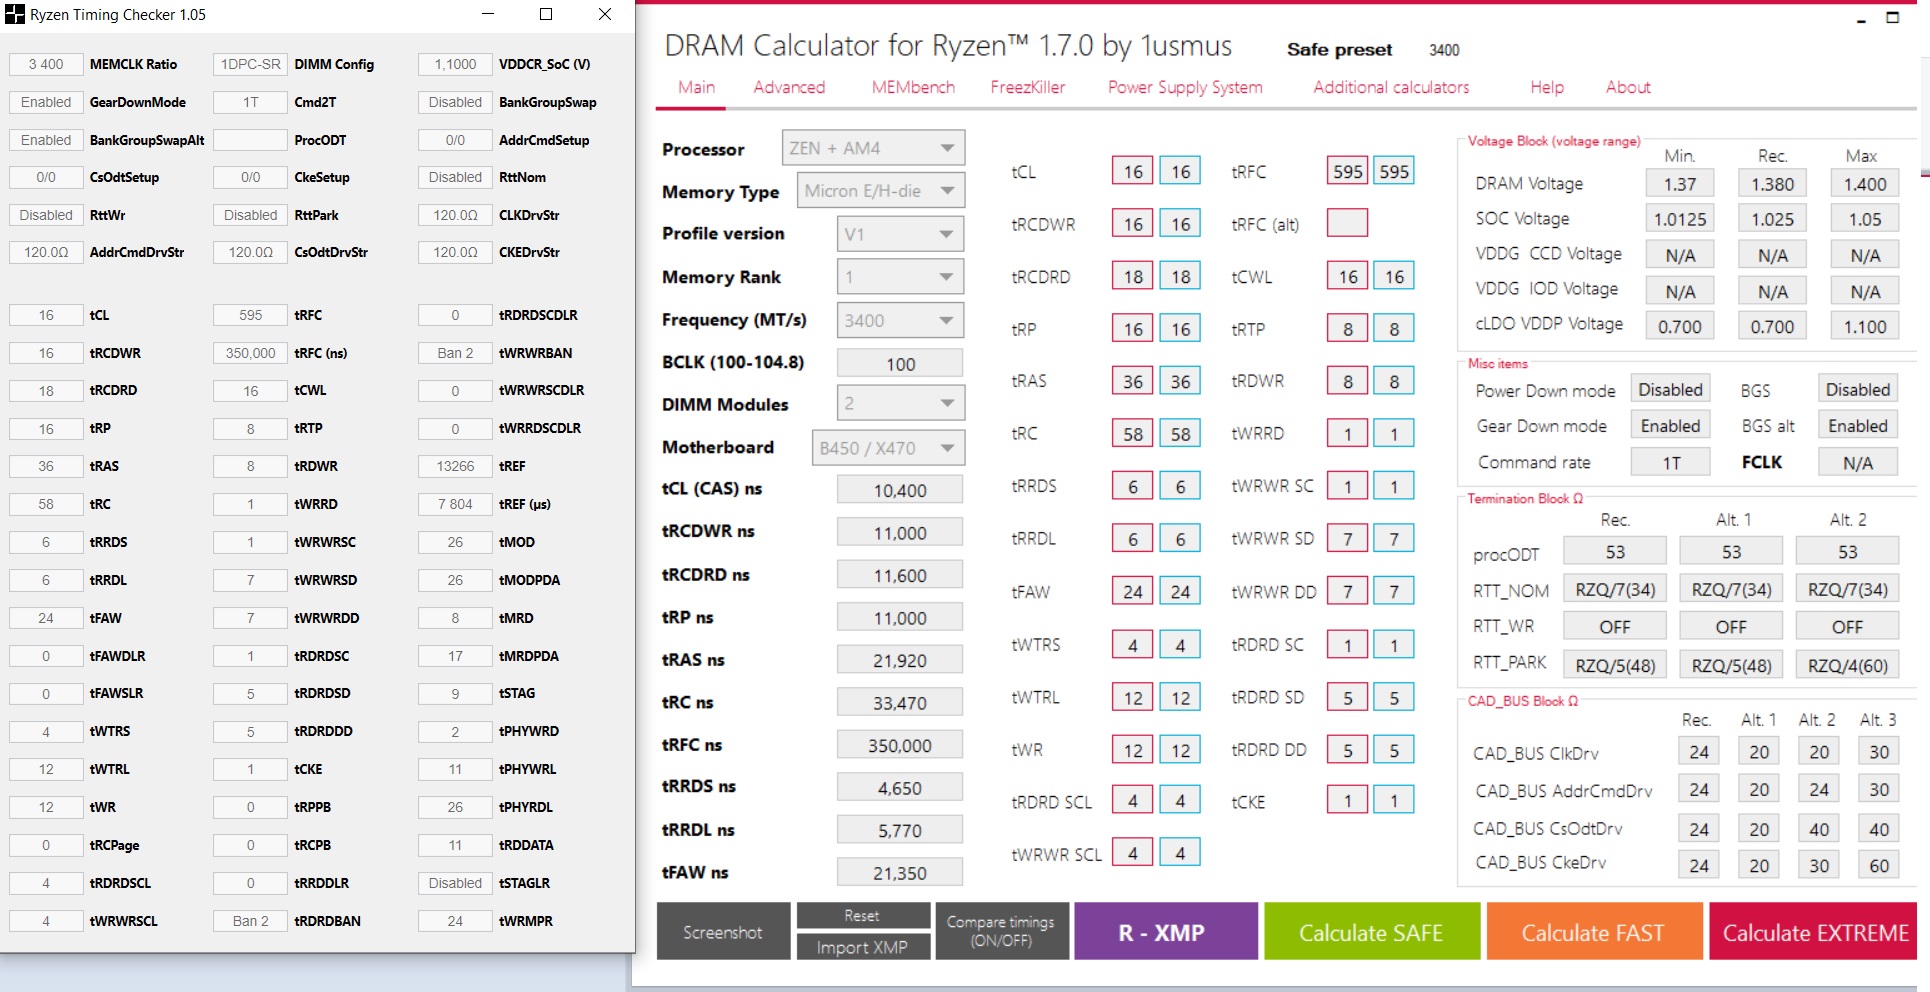Open the Processor dropdown
This screenshot has width=1930, height=992.
tap(873, 148)
